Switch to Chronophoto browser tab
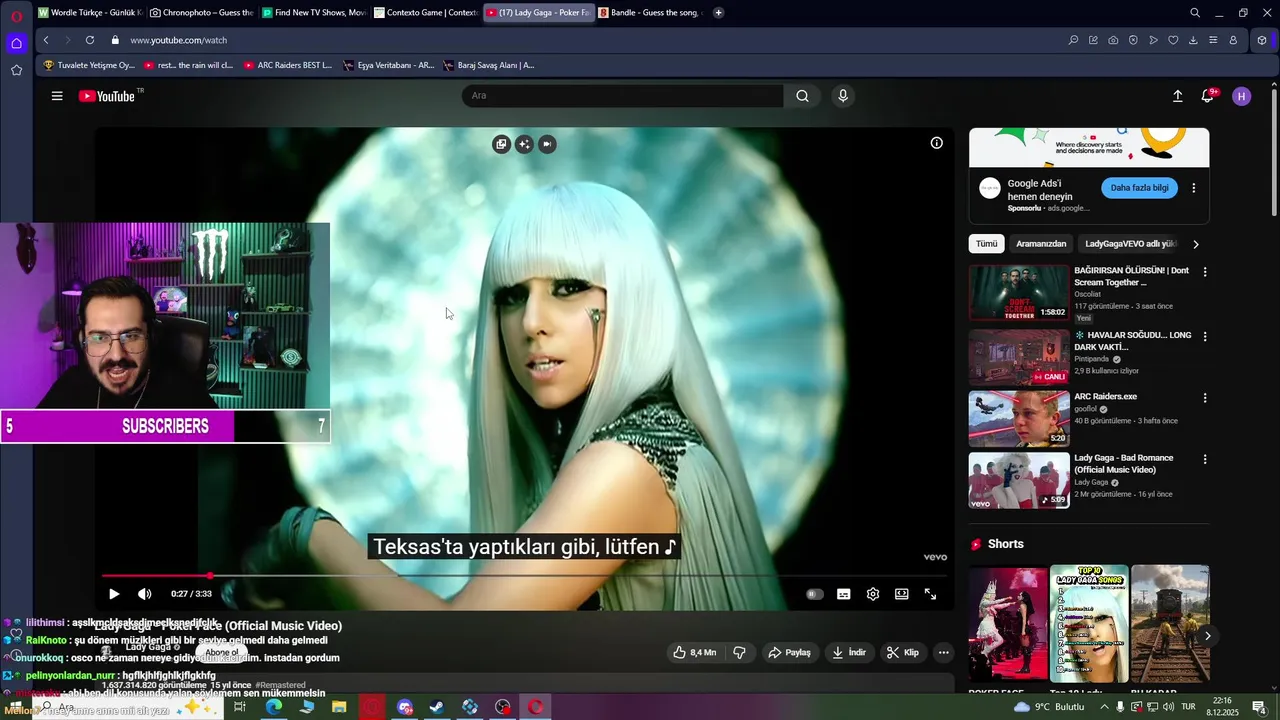The height and width of the screenshot is (720, 1280). (x=202, y=13)
